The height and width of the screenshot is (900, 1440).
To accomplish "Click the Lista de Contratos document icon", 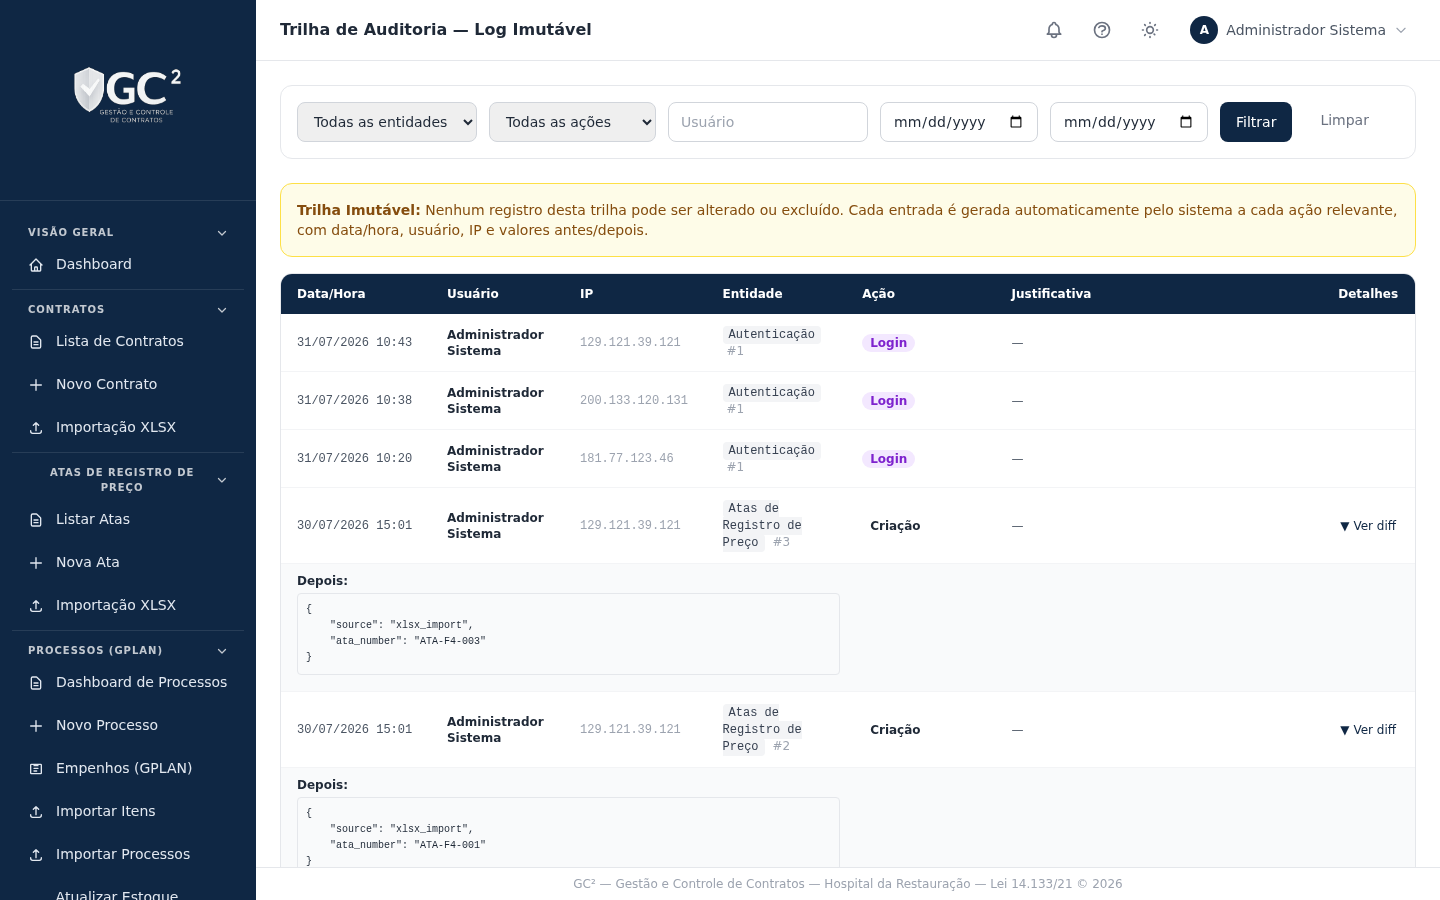I will (x=36, y=342).
